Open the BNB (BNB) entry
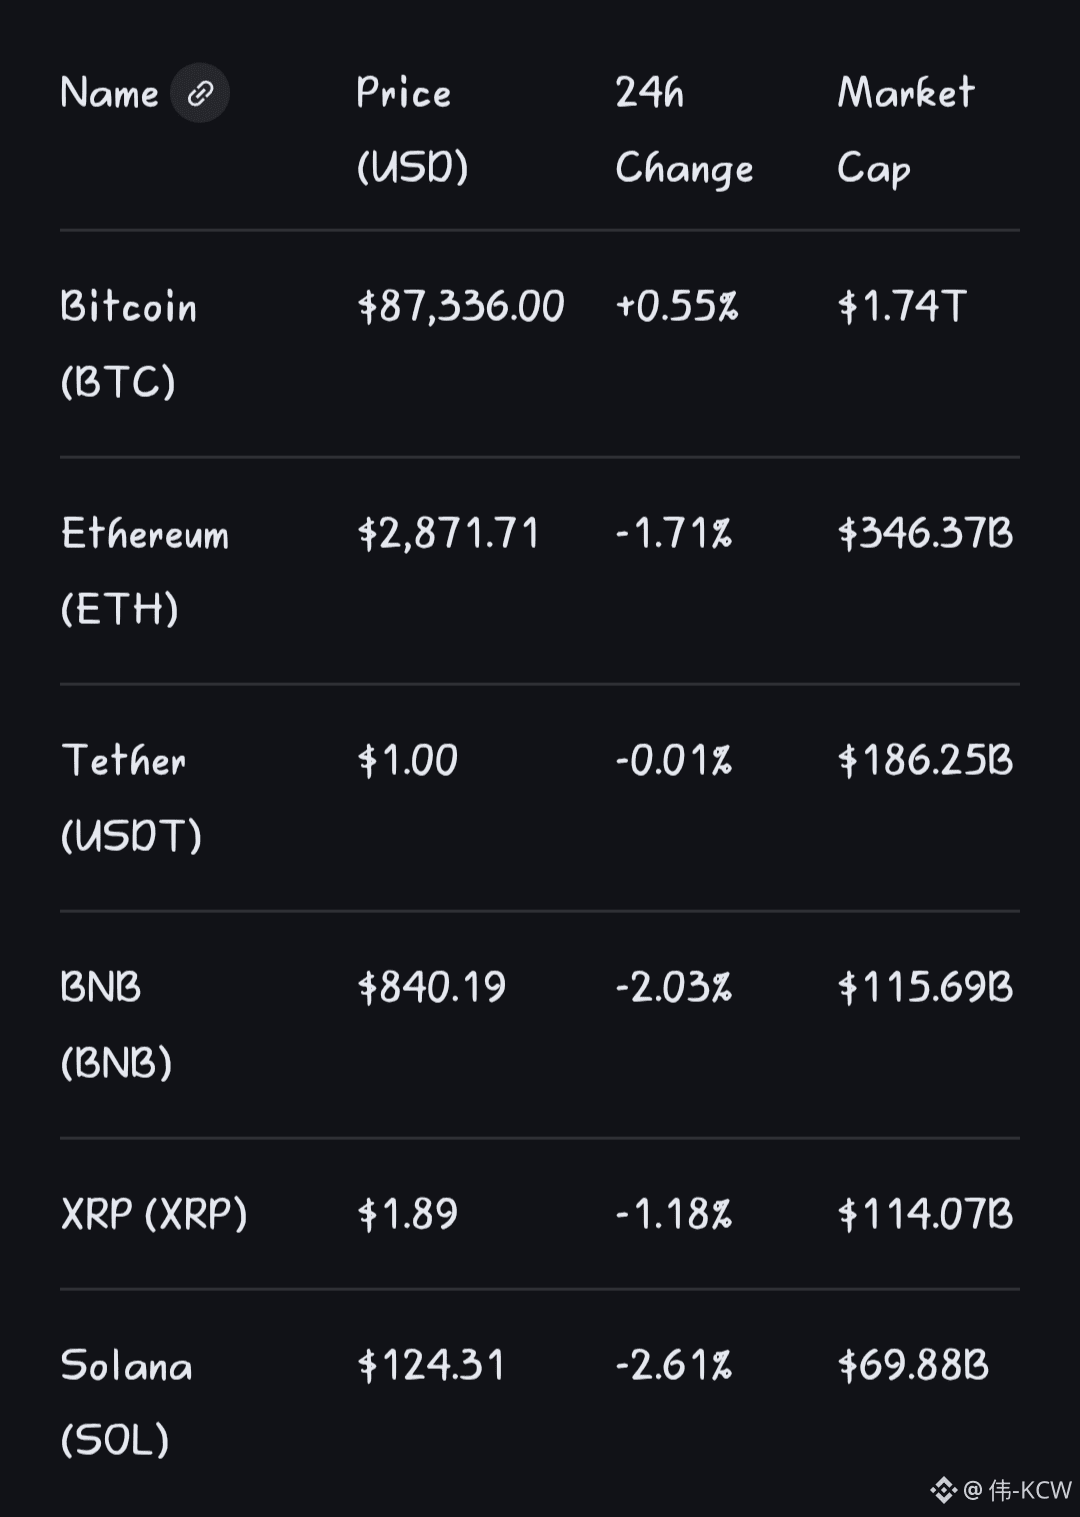This screenshot has height=1517, width=1080. click(x=115, y=1025)
